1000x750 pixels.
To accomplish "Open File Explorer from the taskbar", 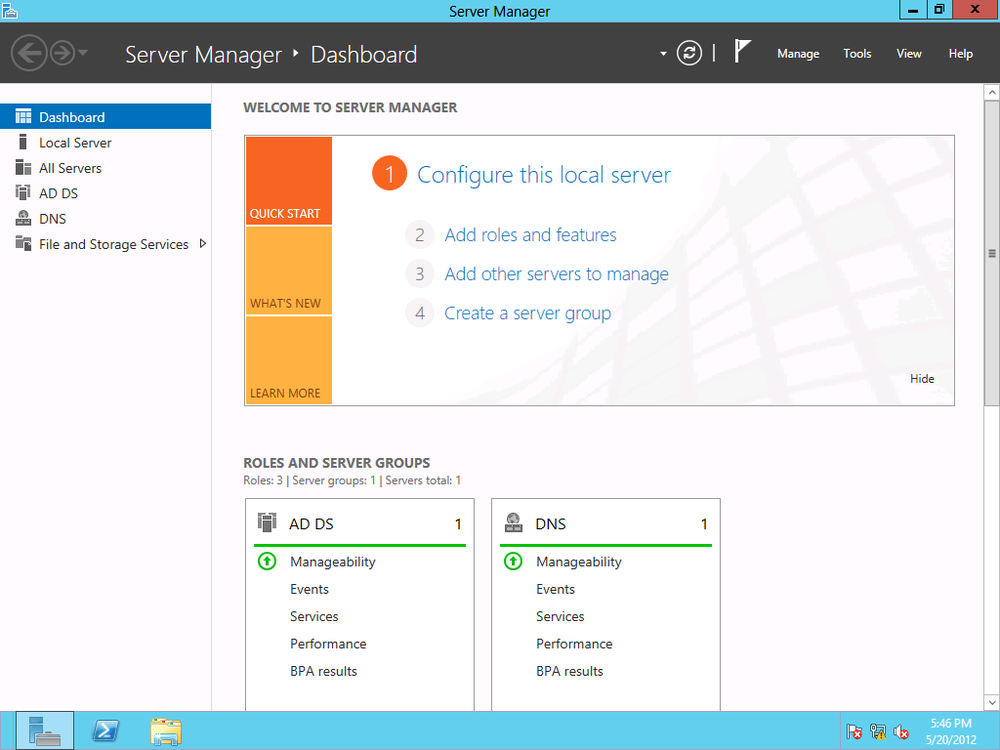I will coord(166,732).
